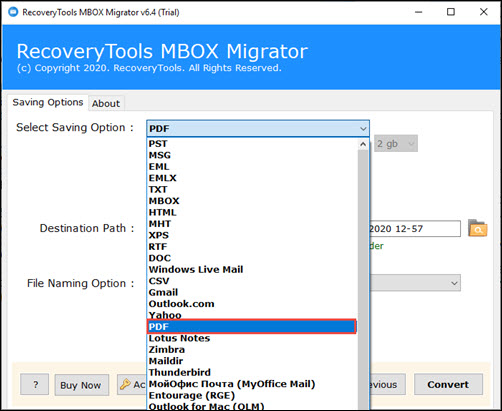
Task: Click the RecoveryTools app icon in title bar
Action: (13, 12)
